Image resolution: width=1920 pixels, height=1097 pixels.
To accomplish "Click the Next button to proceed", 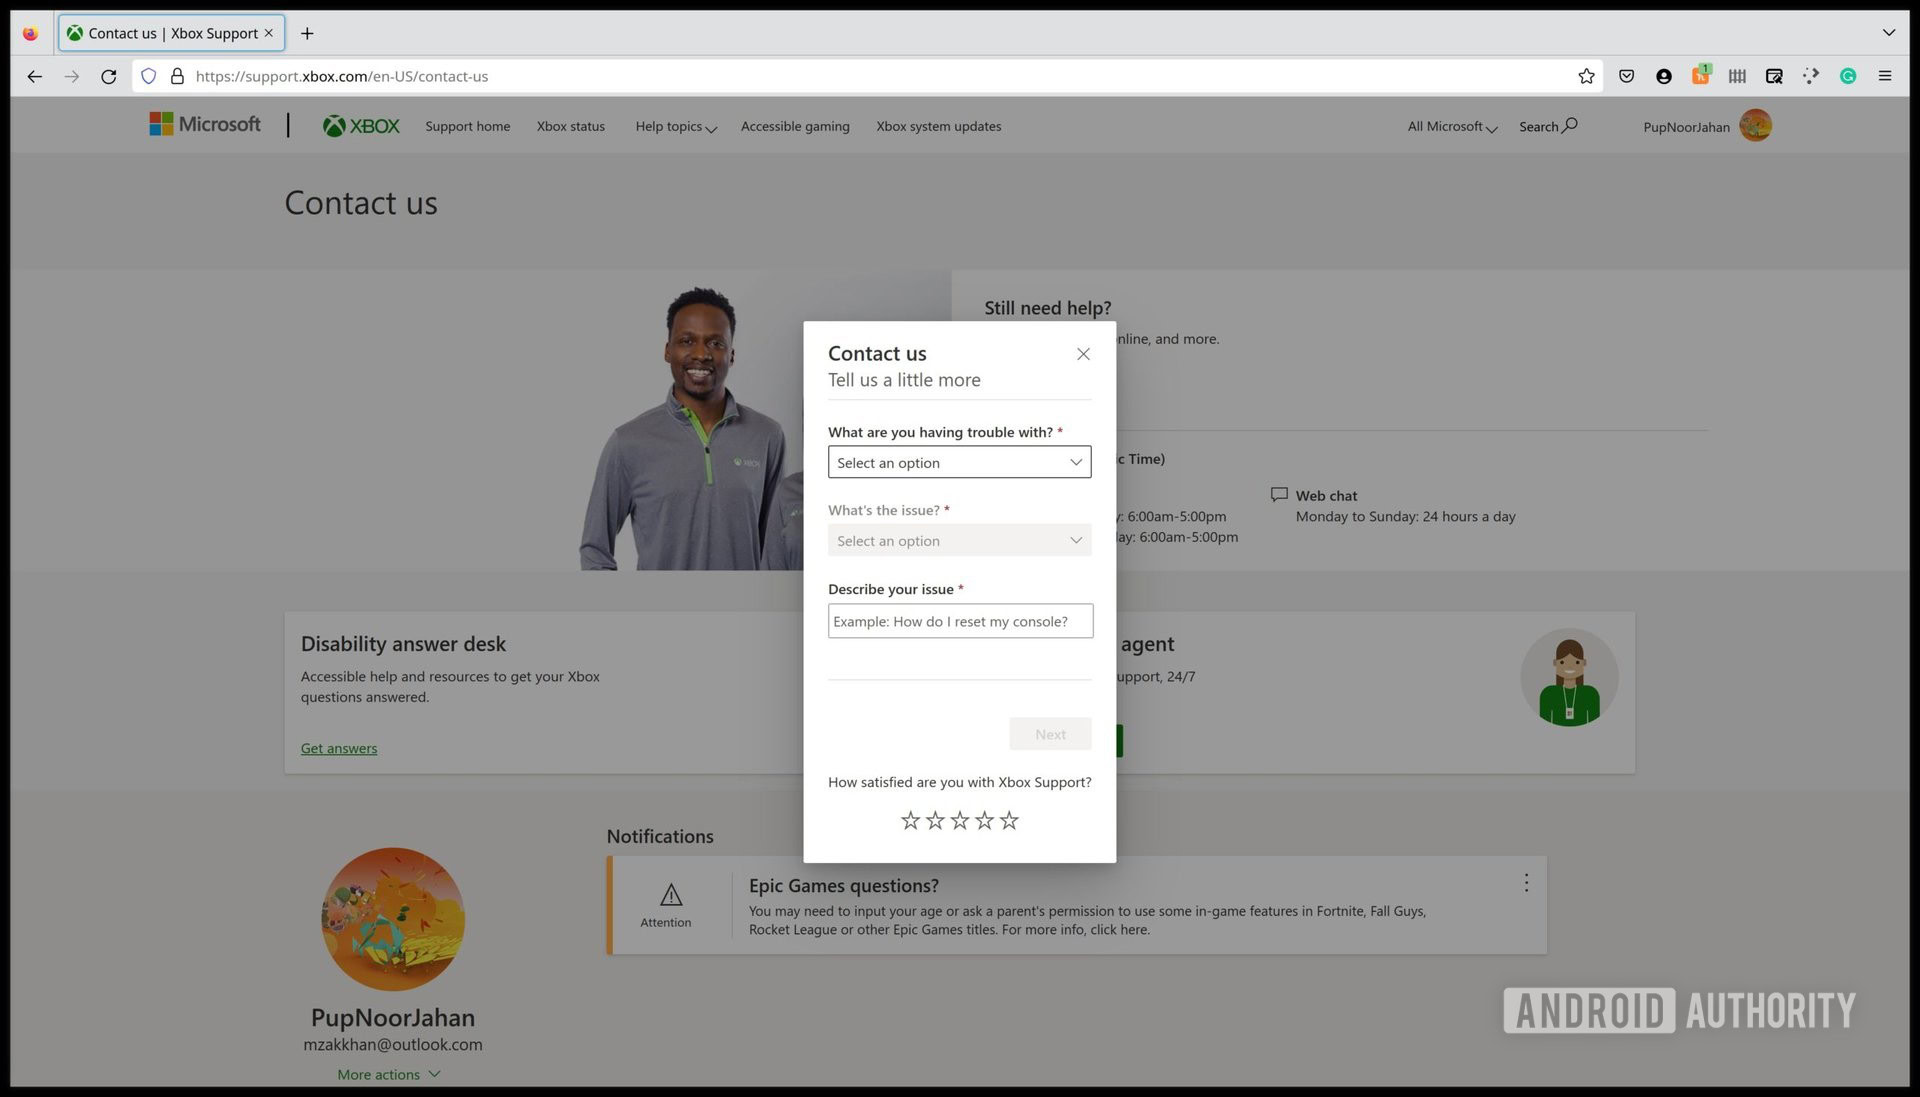I will point(1050,733).
